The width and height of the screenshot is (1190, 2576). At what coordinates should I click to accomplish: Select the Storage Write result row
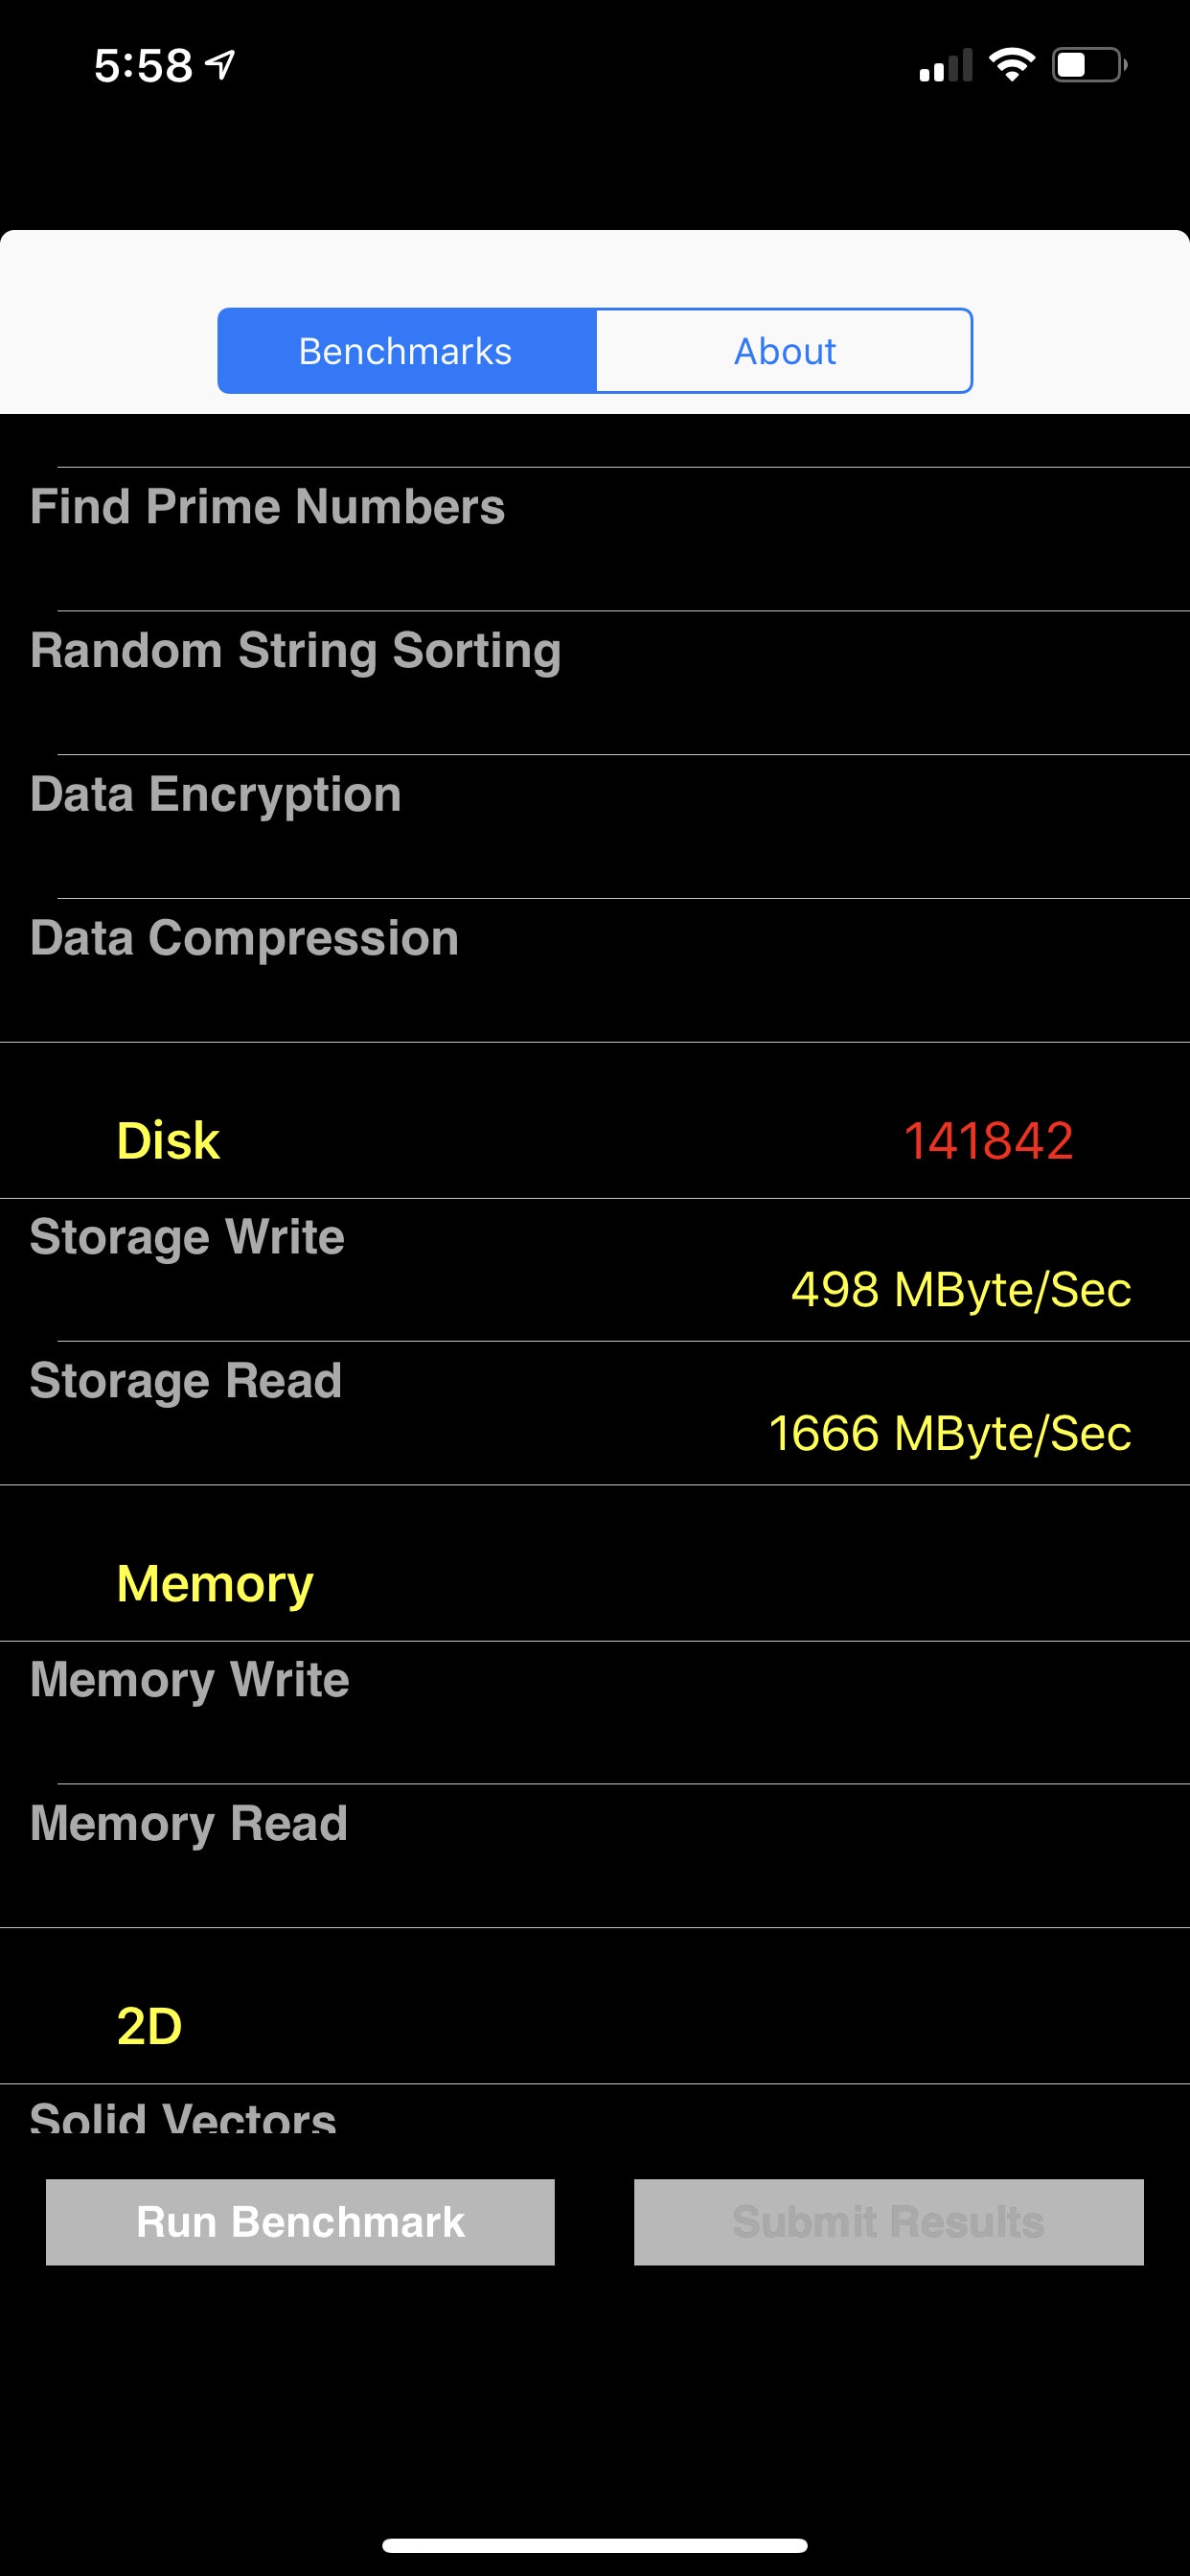tap(595, 1270)
